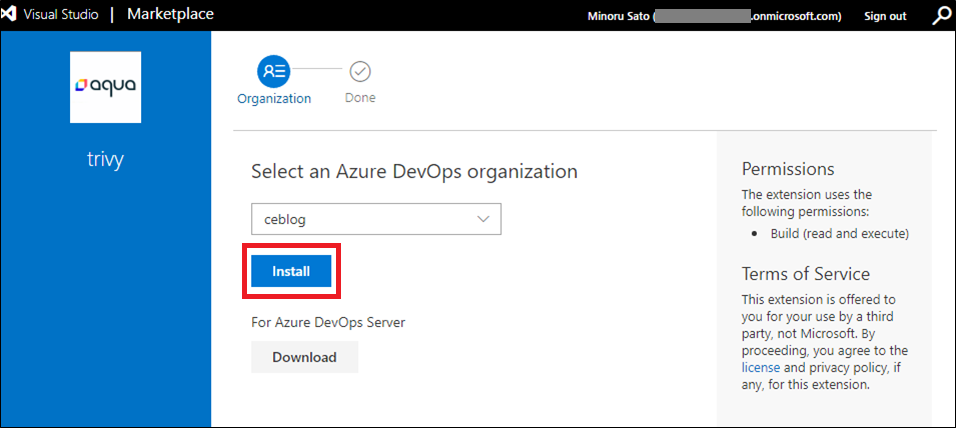Click the dropdown chevron arrow
Viewport: 956px width, 428px height.
pyautogui.click(x=483, y=219)
